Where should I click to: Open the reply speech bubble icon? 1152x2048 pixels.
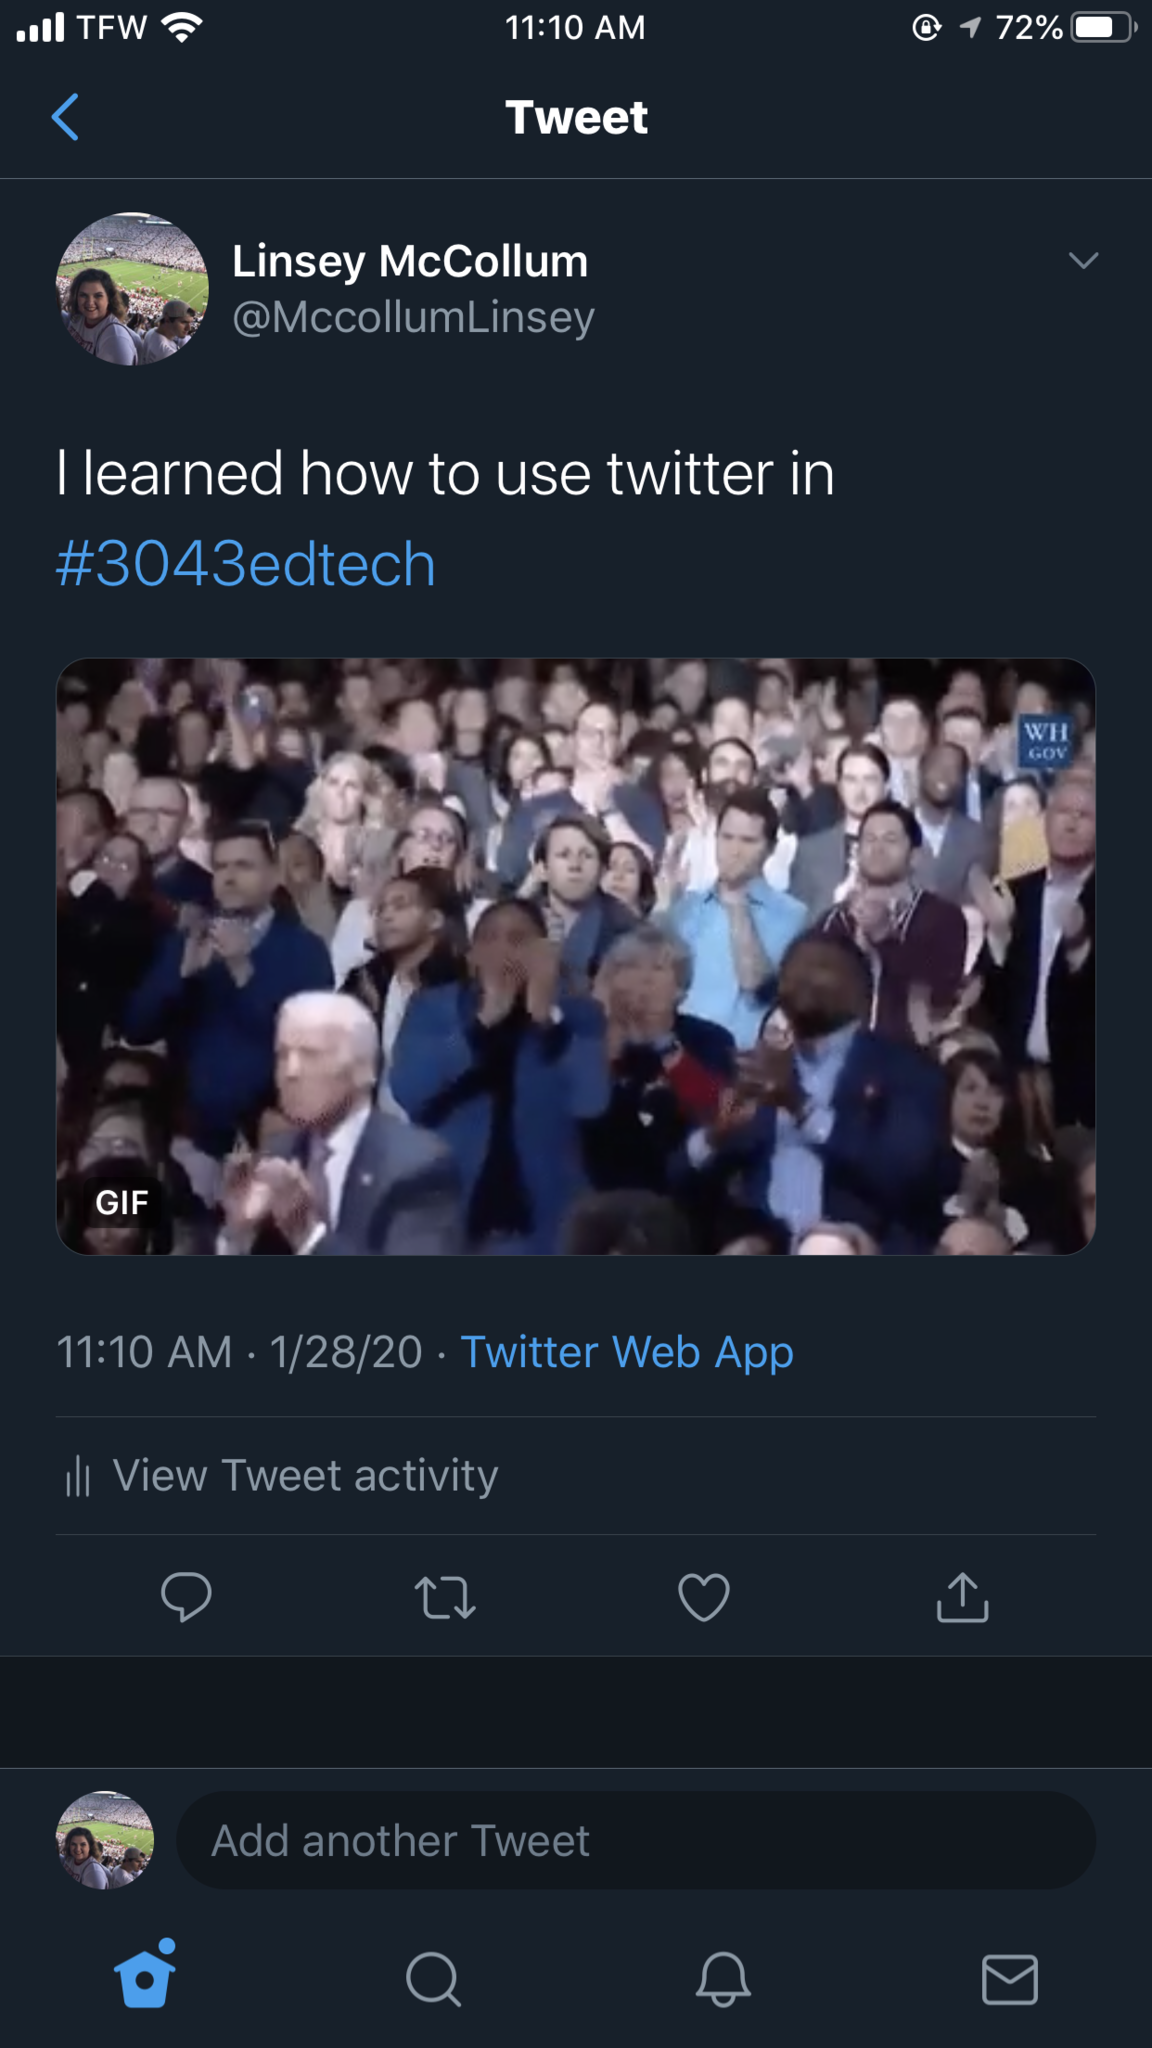point(186,1596)
